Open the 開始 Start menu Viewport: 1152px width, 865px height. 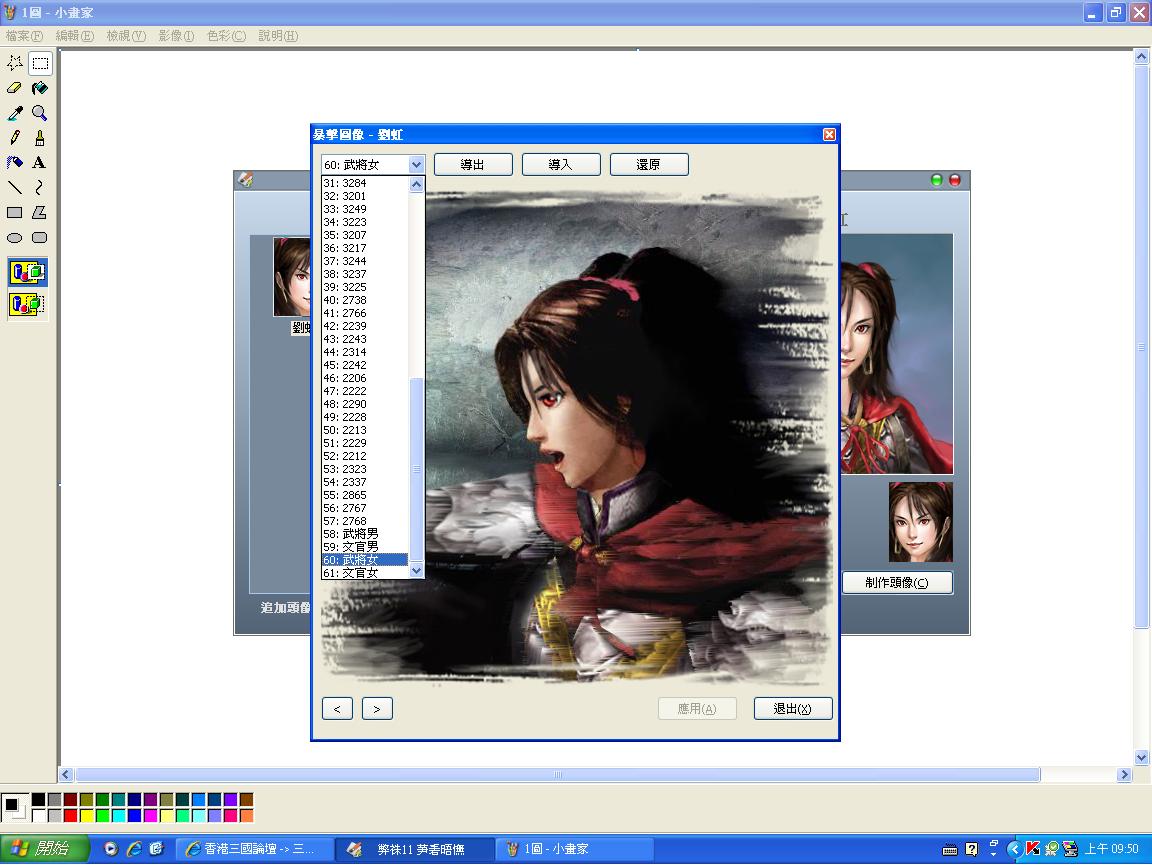click(x=44, y=849)
